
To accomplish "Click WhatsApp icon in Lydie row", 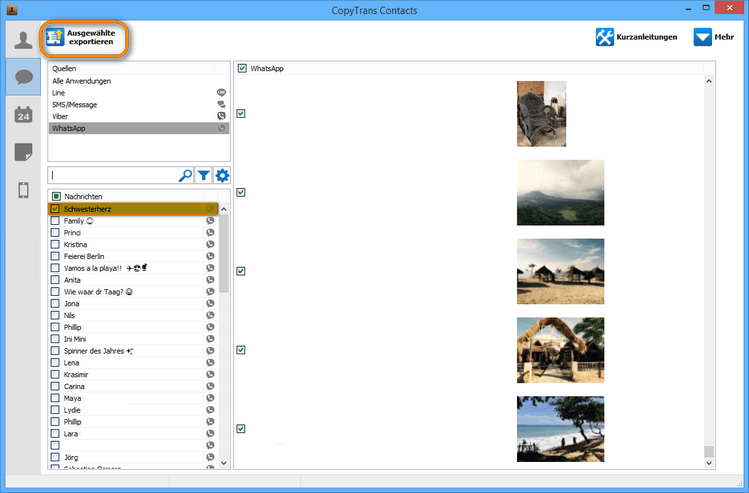I will point(210,410).
